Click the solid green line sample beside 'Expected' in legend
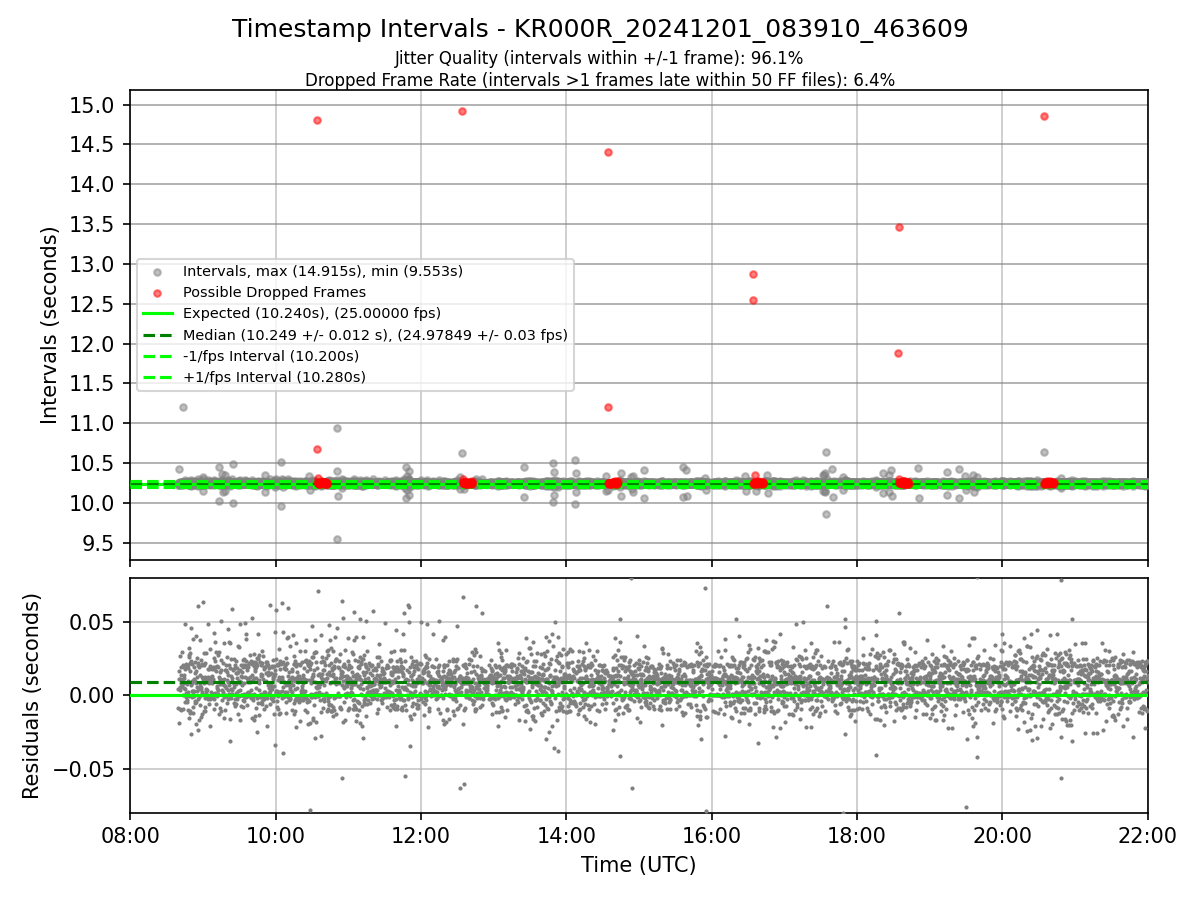The height and width of the screenshot is (900, 1200). coord(159,313)
